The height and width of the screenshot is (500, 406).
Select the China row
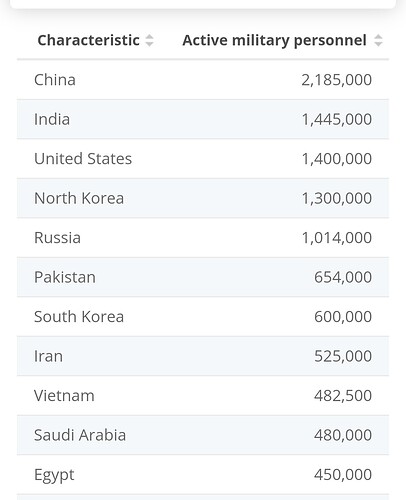(x=203, y=80)
